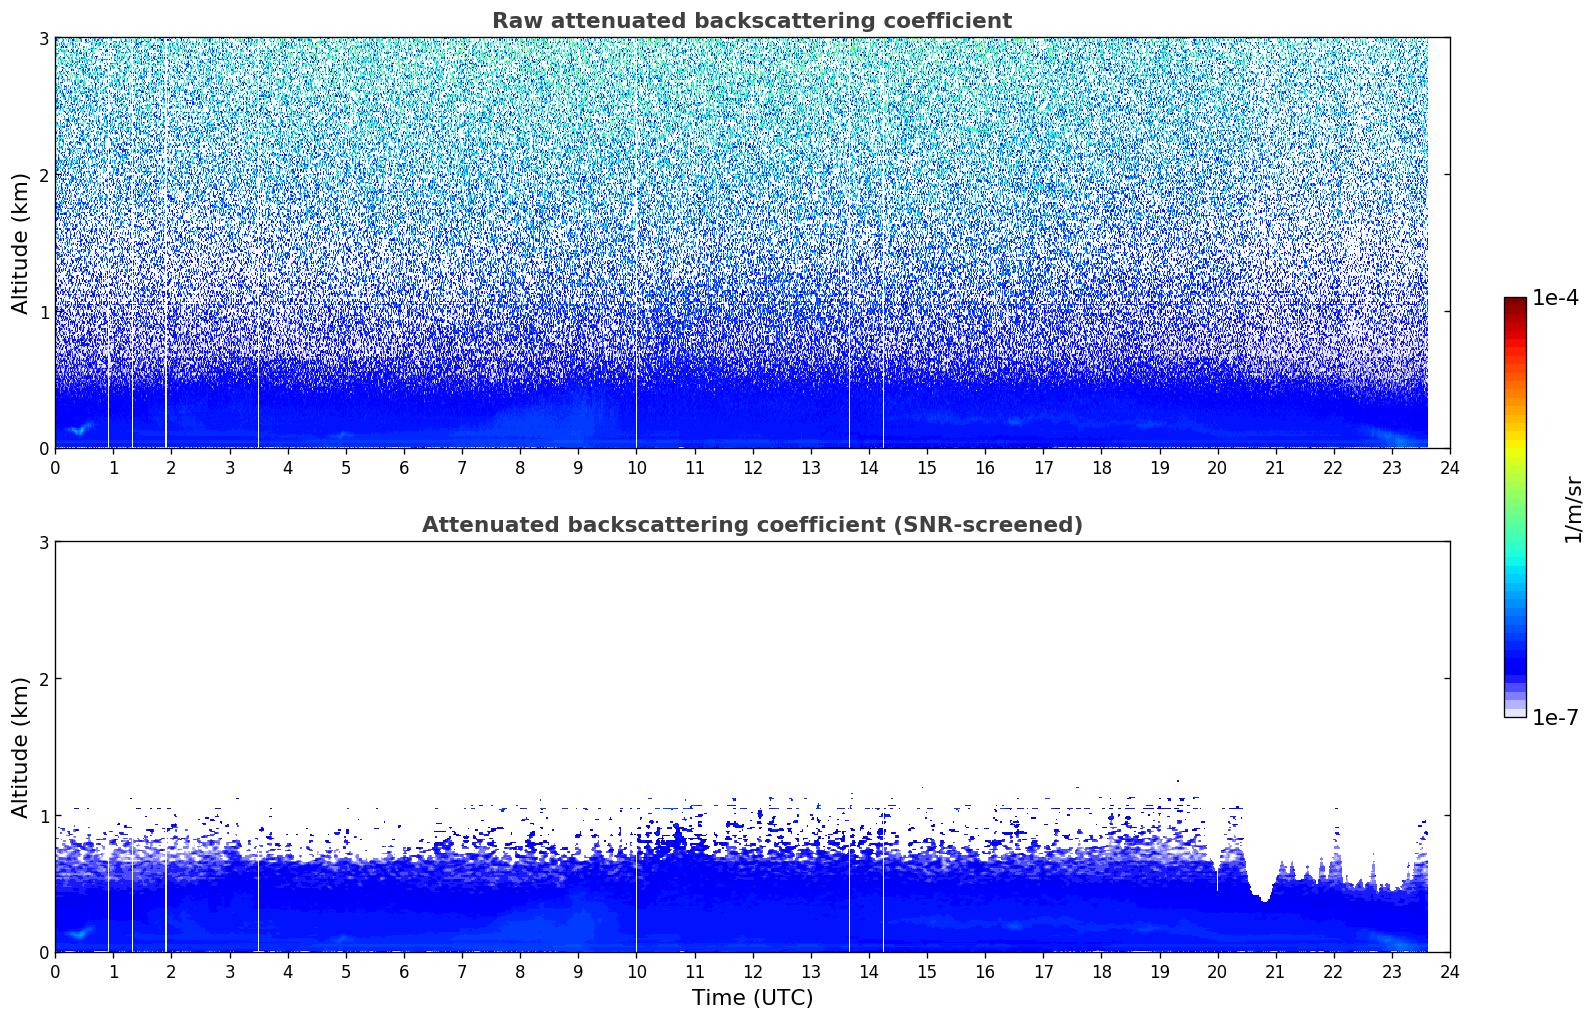
Task: Click time tick "16" under the SNR-screened plot
Action: (x=985, y=971)
